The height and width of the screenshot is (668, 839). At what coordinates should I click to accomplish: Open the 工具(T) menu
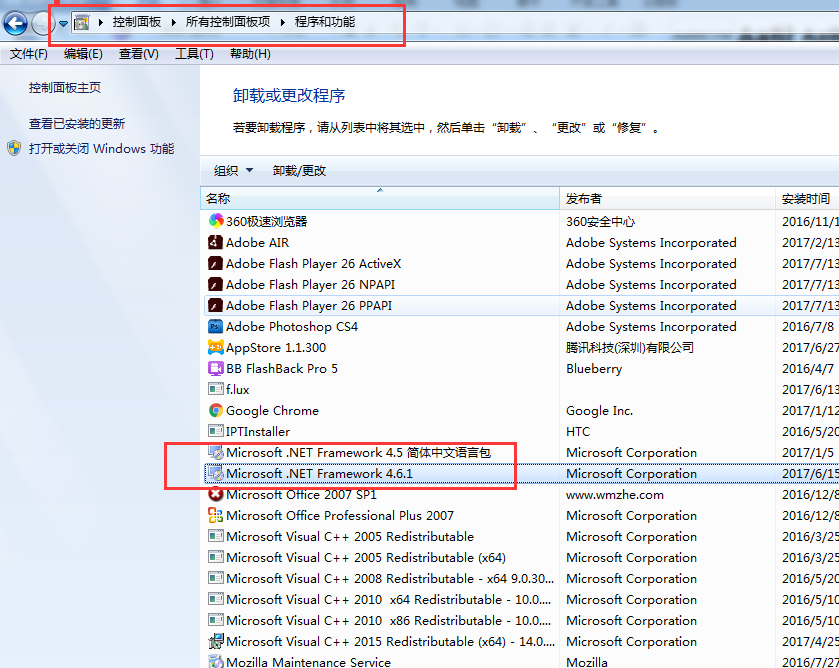pyautogui.click(x=194, y=54)
